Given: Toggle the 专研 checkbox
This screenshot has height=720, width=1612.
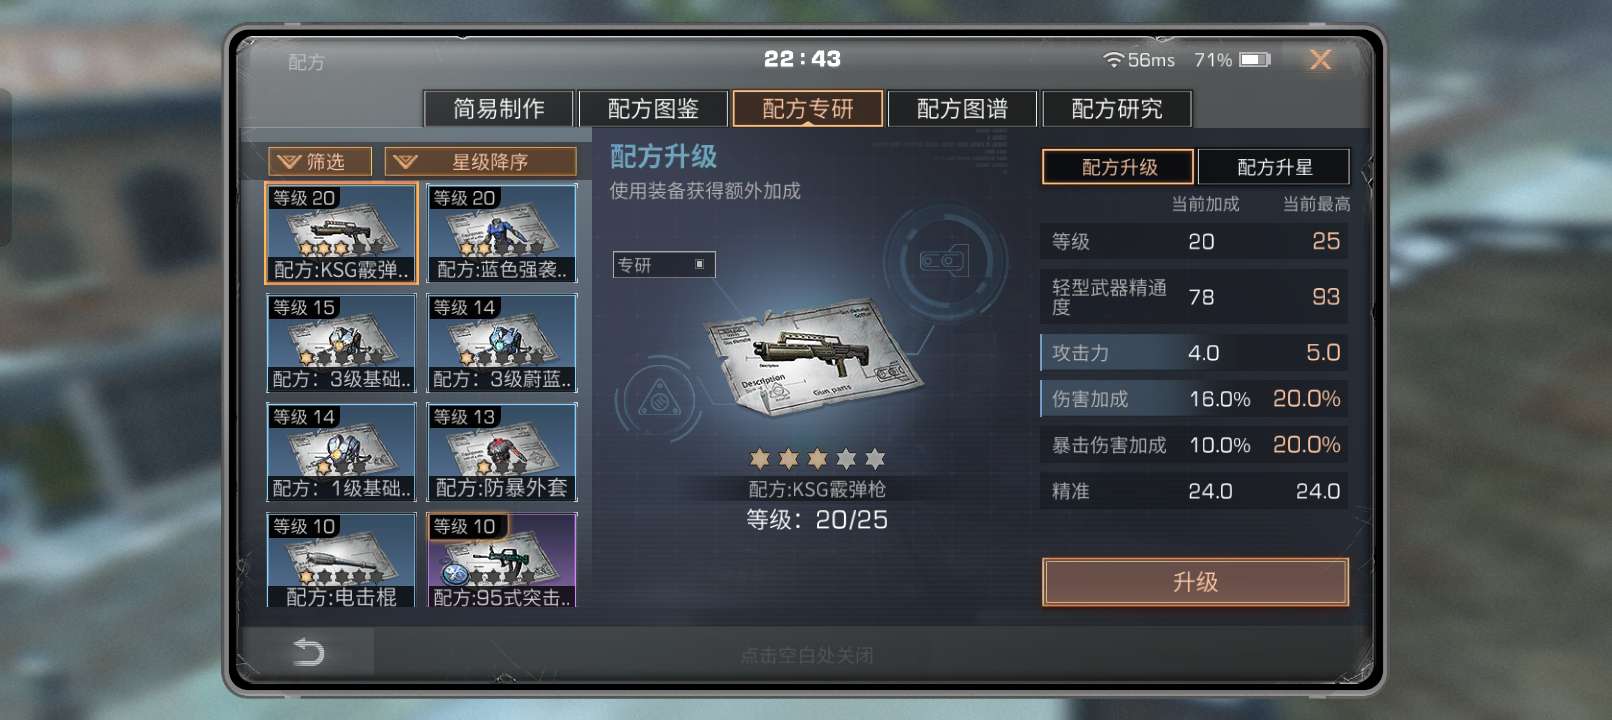Looking at the screenshot, I should coord(699,264).
